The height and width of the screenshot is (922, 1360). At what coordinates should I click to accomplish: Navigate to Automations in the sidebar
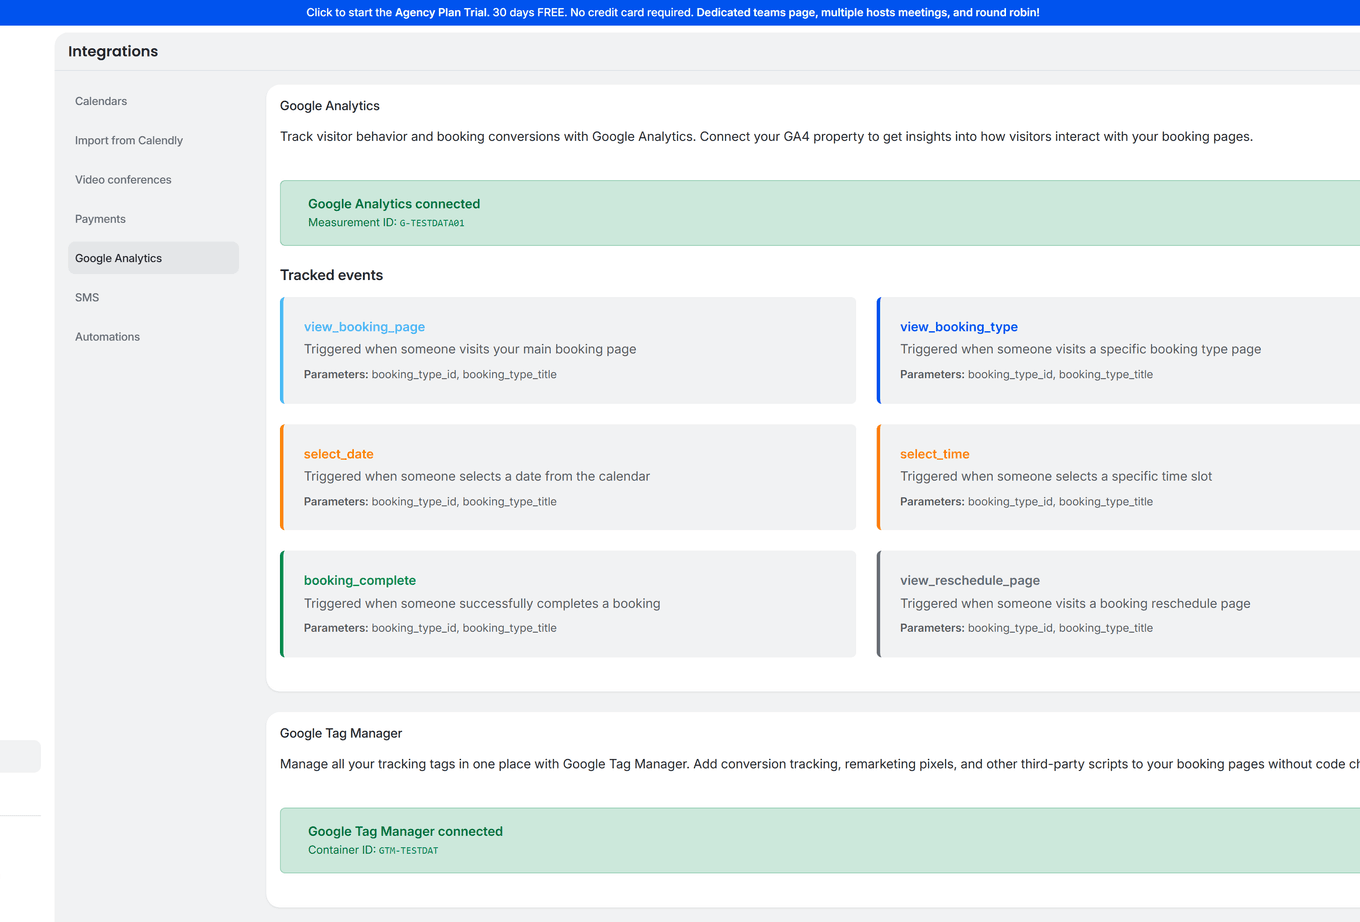(x=107, y=336)
